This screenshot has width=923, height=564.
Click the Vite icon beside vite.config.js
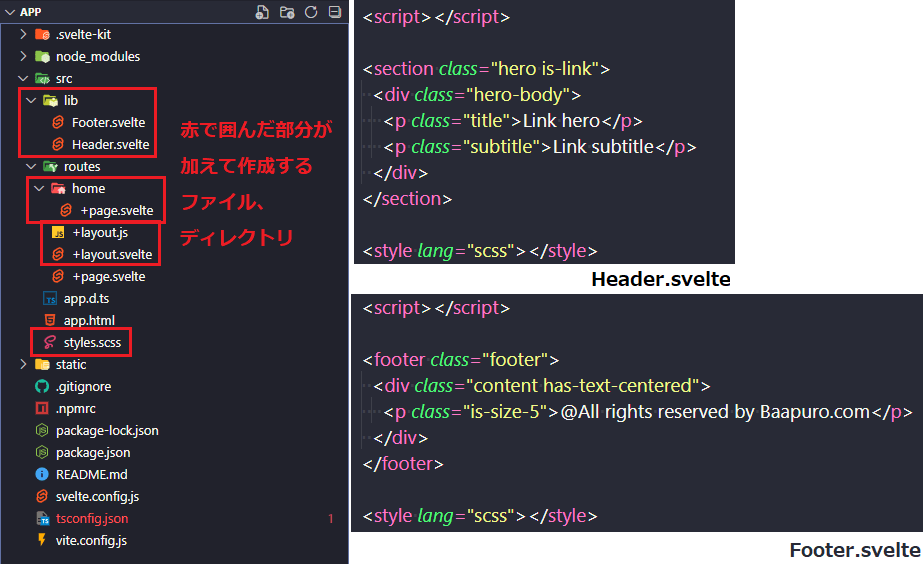pyautogui.click(x=42, y=540)
